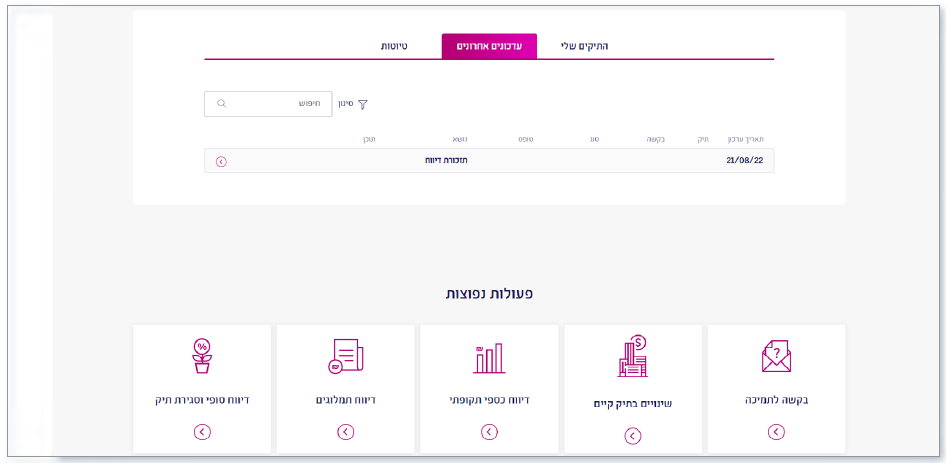Click the circled arrow under שינויים בתיק קיים
Viewport: 946px width, 463px height.
(632, 435)
